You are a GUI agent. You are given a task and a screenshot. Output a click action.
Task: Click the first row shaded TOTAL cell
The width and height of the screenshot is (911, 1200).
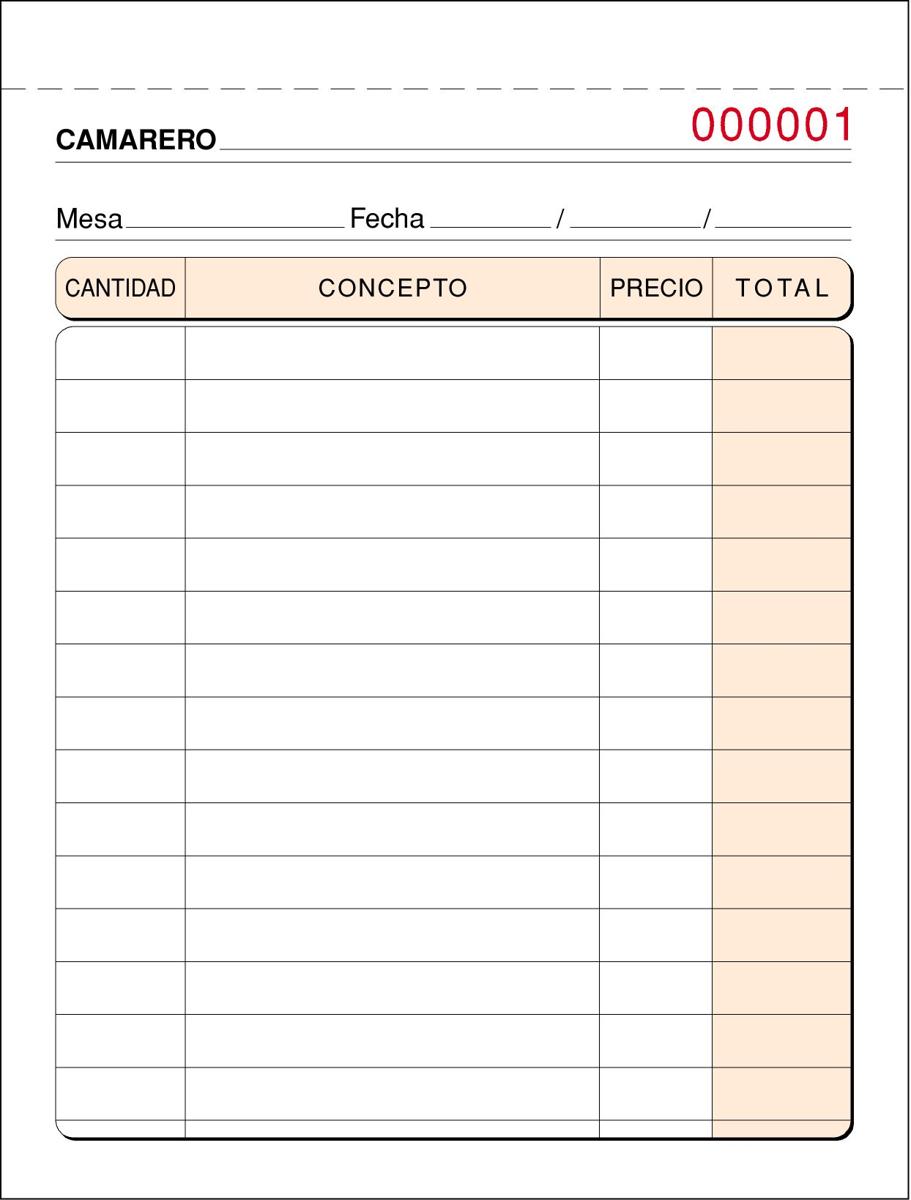781,353
